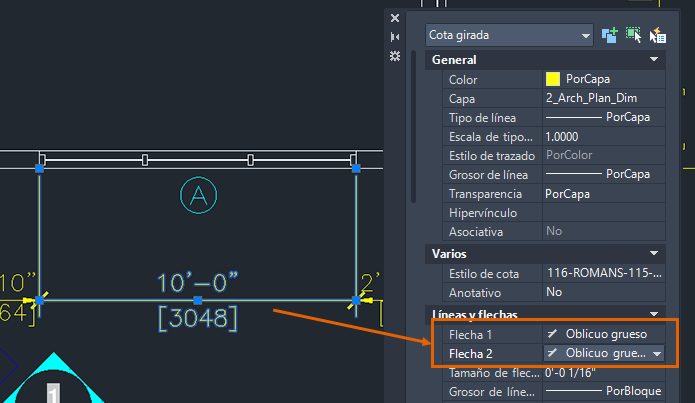The width and height of the screenshot is (695, 403).
Task: Click the dimension text middle grip
Action: [x=198, y=301]
